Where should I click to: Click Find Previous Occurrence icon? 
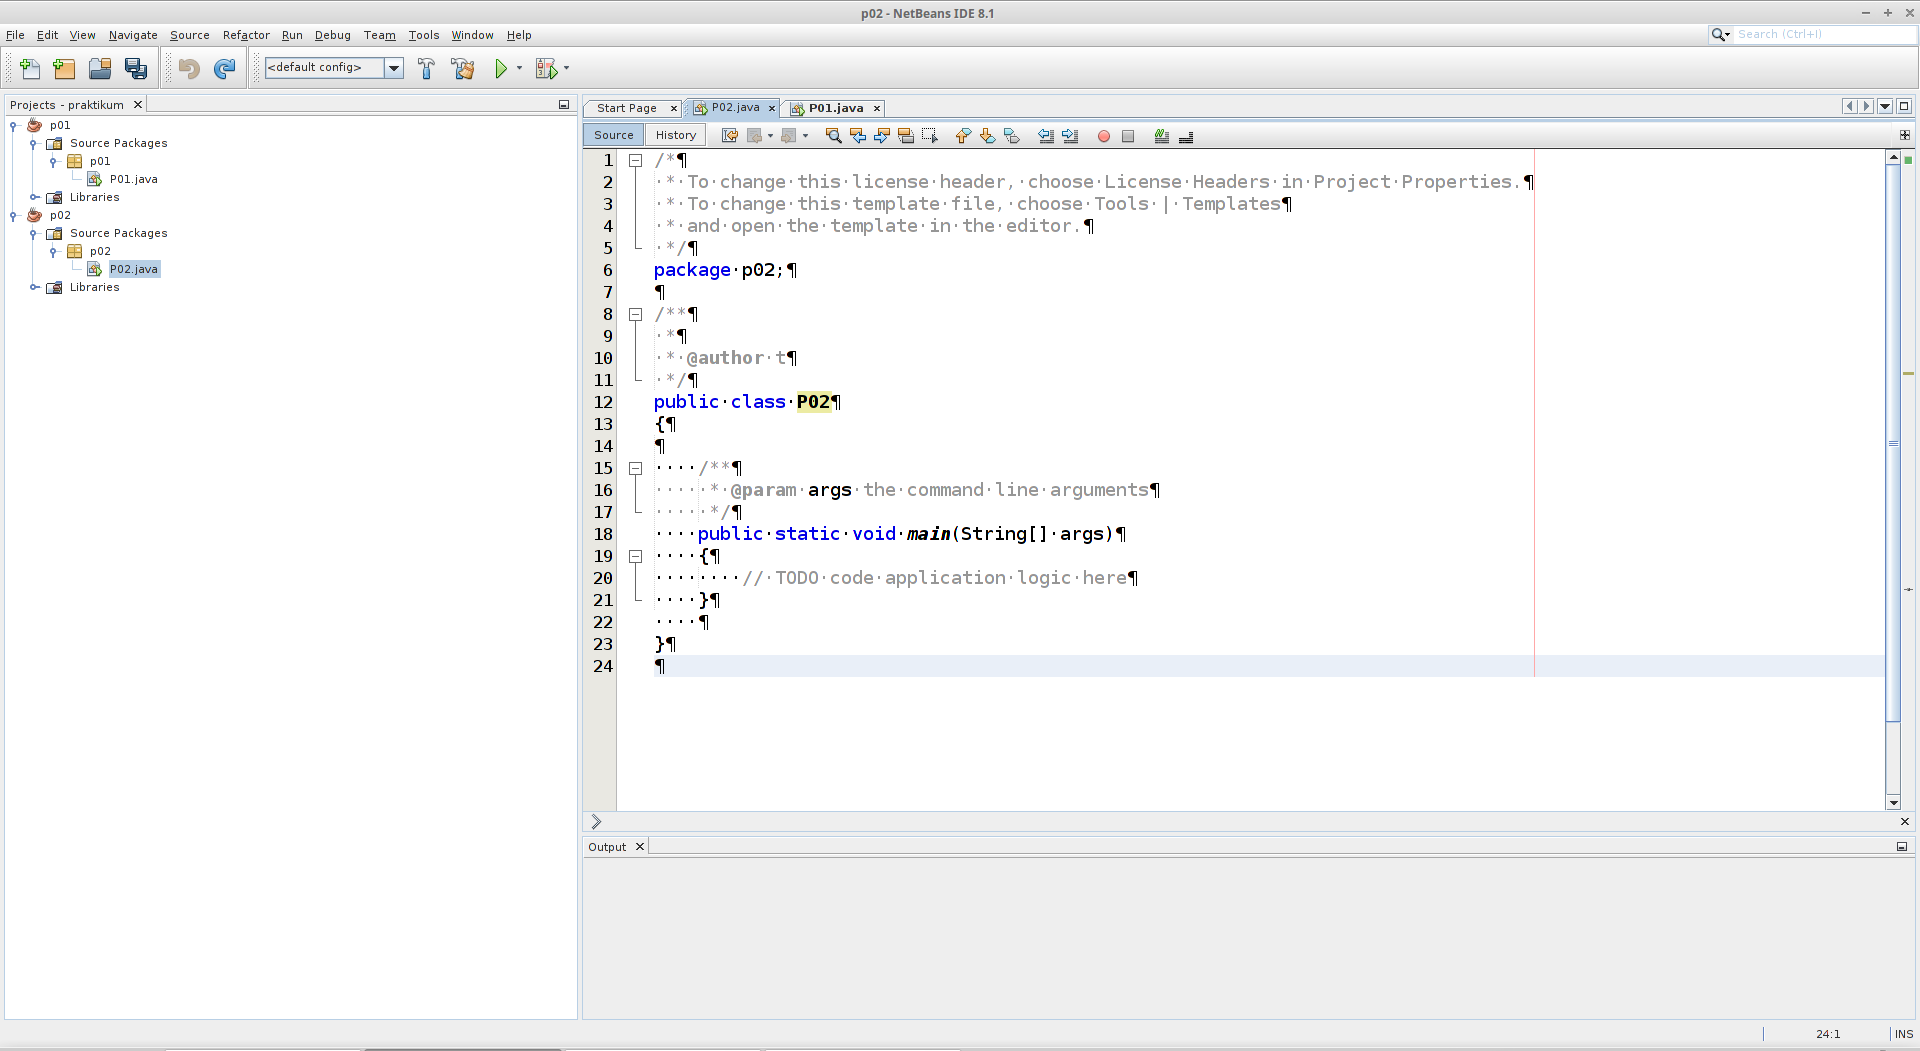(x=857, y=136)
